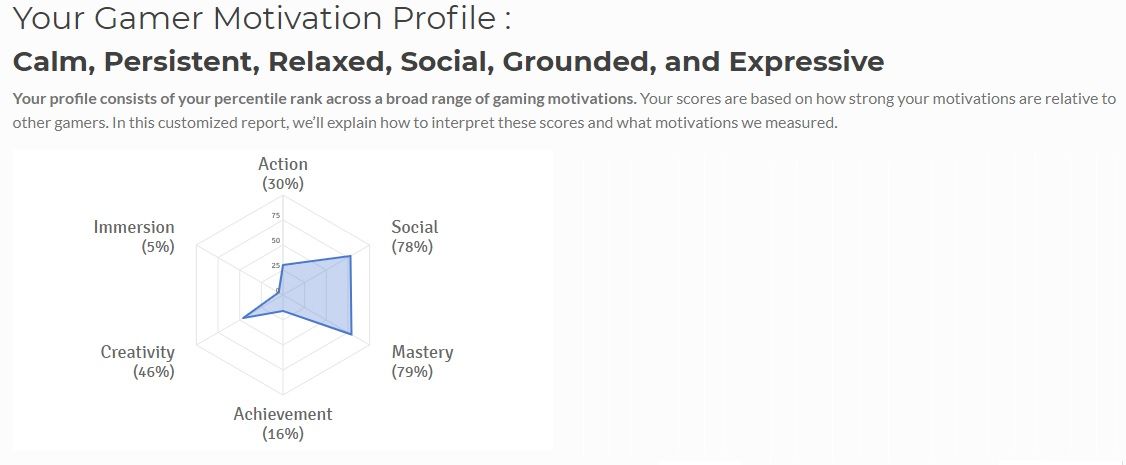Click the word 'Expressive' in the heading

(806, 62)
